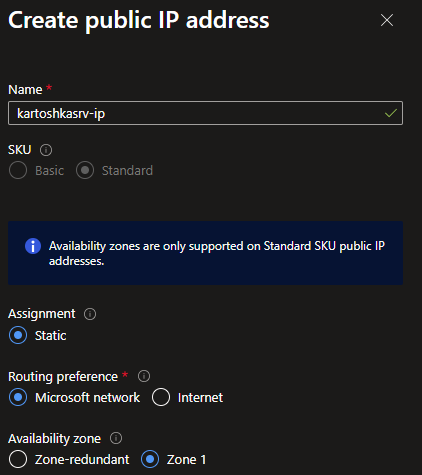Image resolution: width=422 pixels, height=475 pixels.
Task: Click the Create public IP address heading
Action: [138, 21]
